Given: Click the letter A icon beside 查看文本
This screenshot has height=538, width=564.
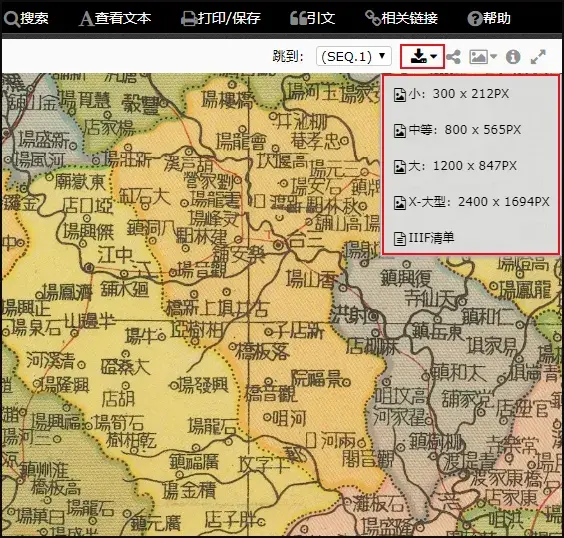Looking at the screenshot, I should tap(86, 19).
